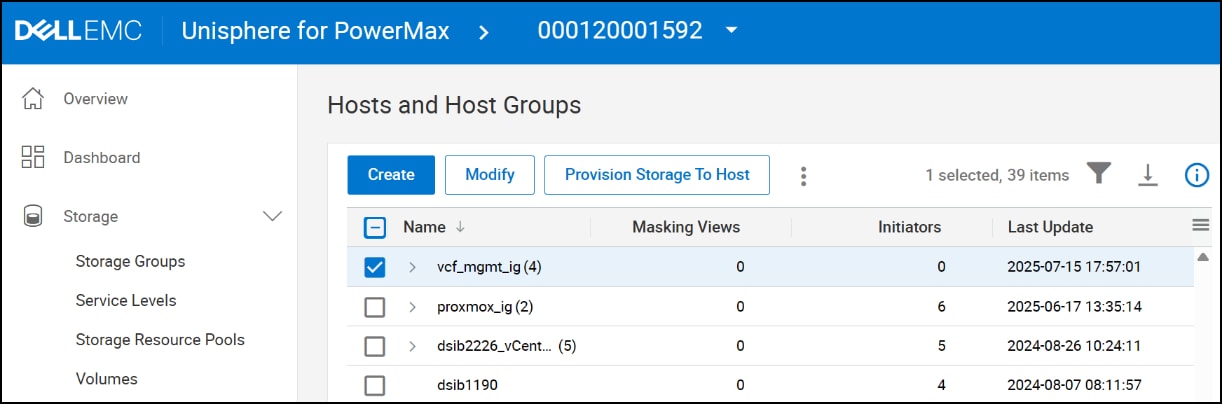1222x404 pixels.
Task: Open the table column settings icon
Action: pos(1201,226)
